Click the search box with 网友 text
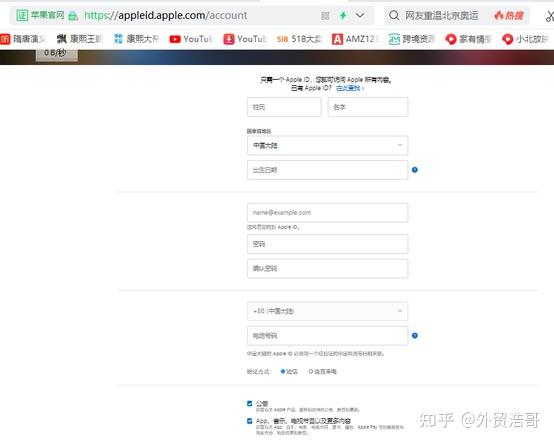The height and width of the screenshot is (443, 554). point(442,16)
